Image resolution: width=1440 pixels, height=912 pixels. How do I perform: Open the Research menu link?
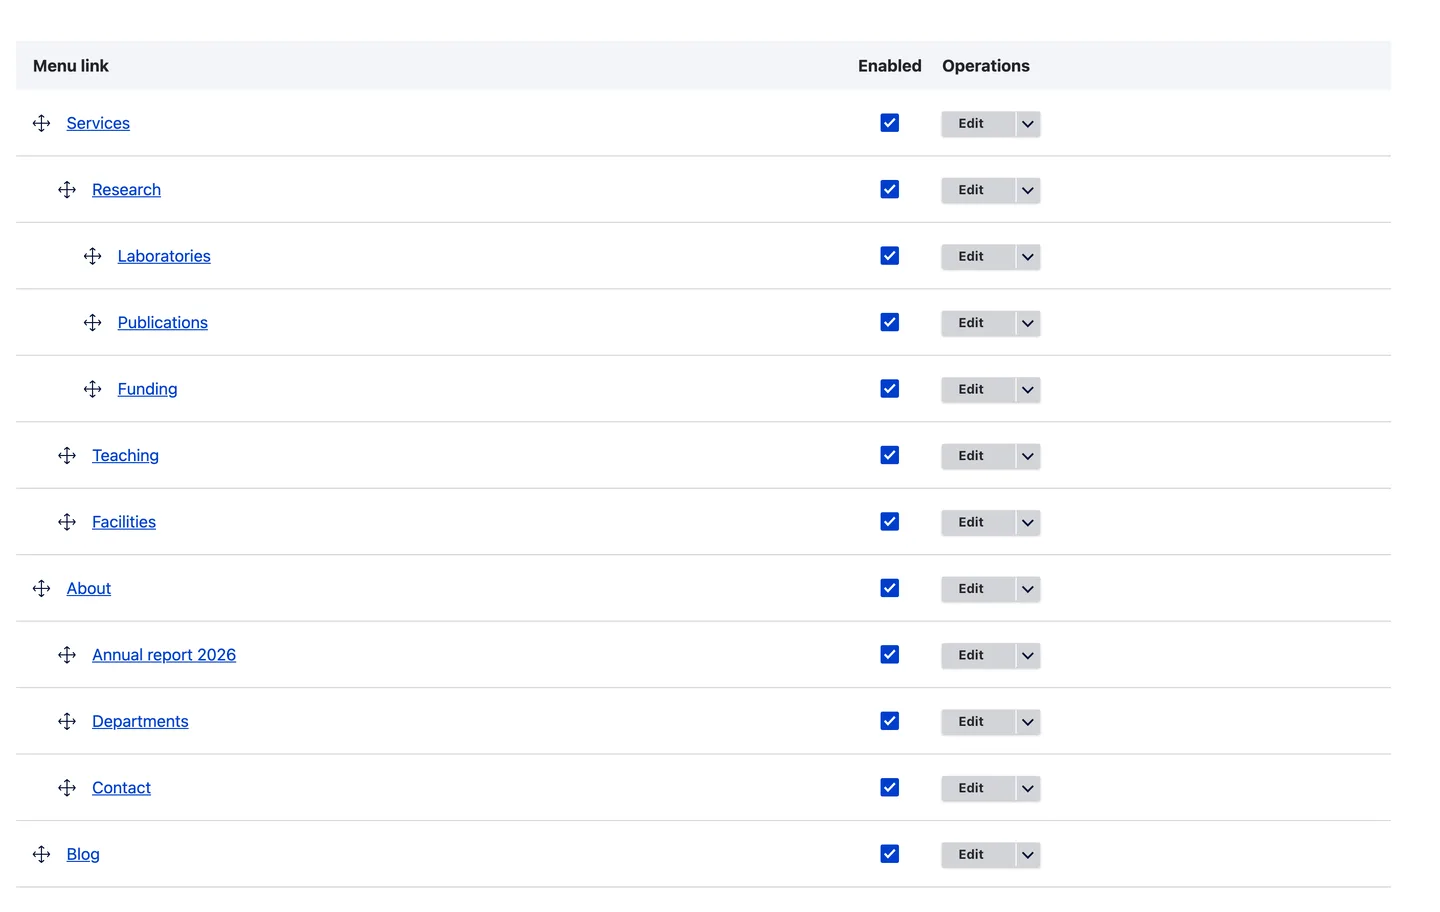(x=126, y=190)
